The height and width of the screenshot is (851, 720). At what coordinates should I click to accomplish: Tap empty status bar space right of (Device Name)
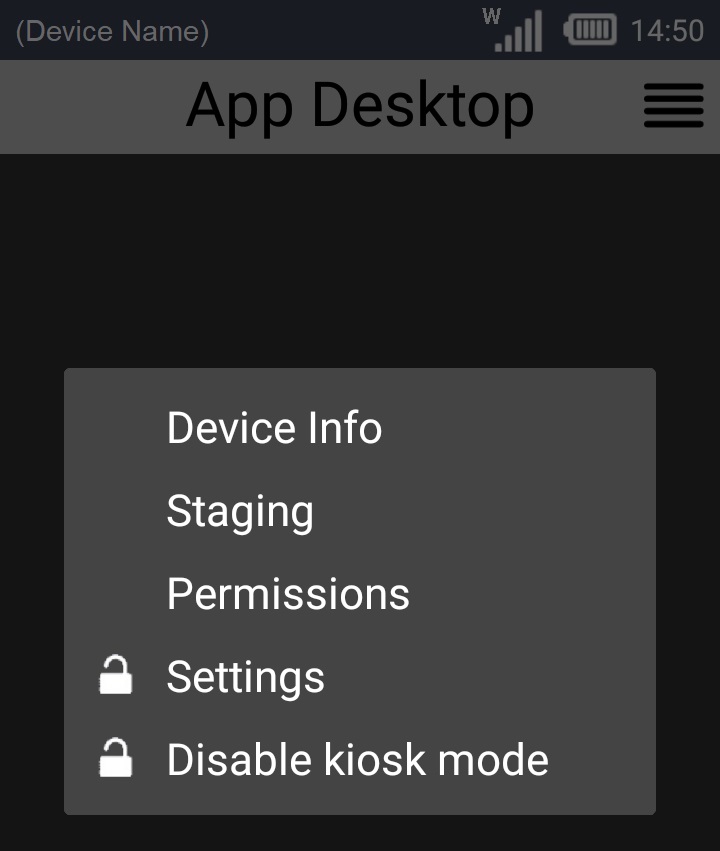coord(350,31)
